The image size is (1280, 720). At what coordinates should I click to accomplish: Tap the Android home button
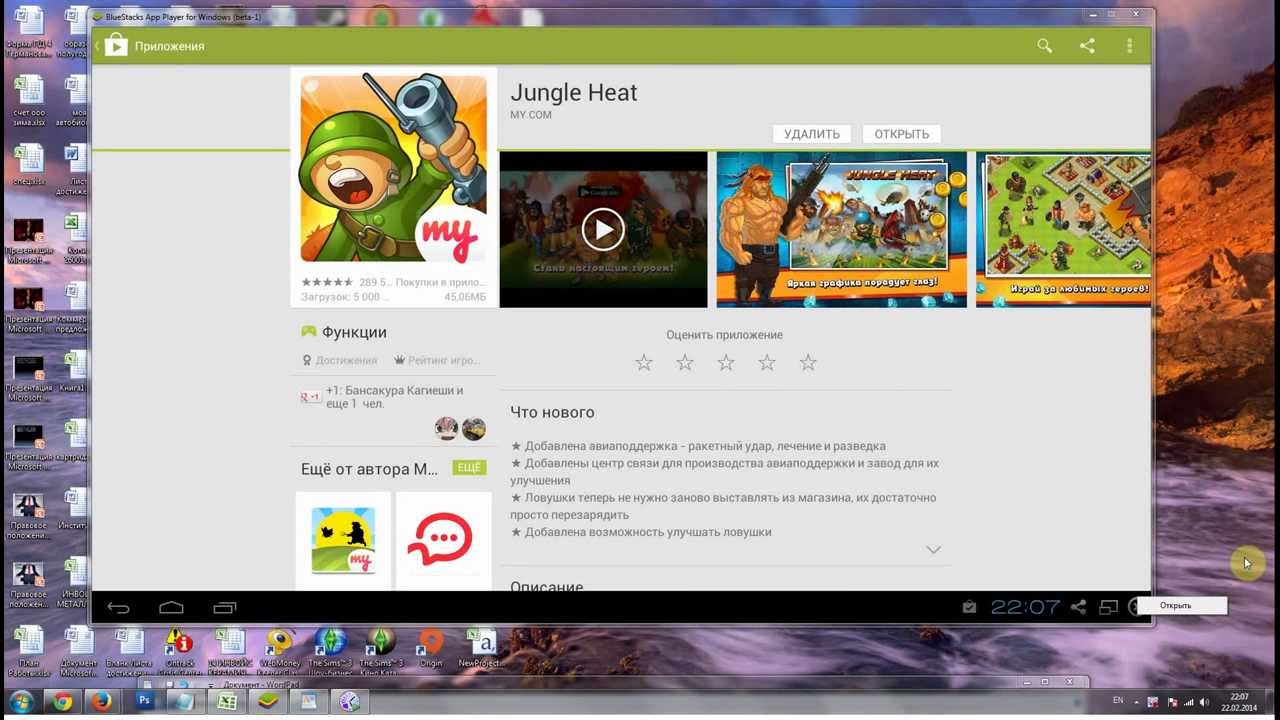pos(171,607)
